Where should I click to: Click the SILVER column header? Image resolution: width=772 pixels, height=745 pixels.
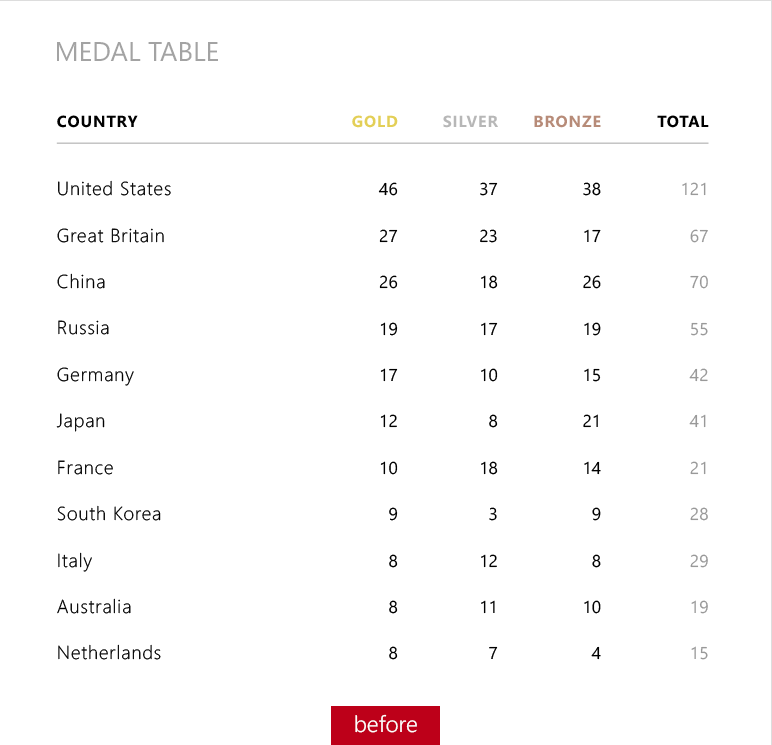[x=470, y=122]
